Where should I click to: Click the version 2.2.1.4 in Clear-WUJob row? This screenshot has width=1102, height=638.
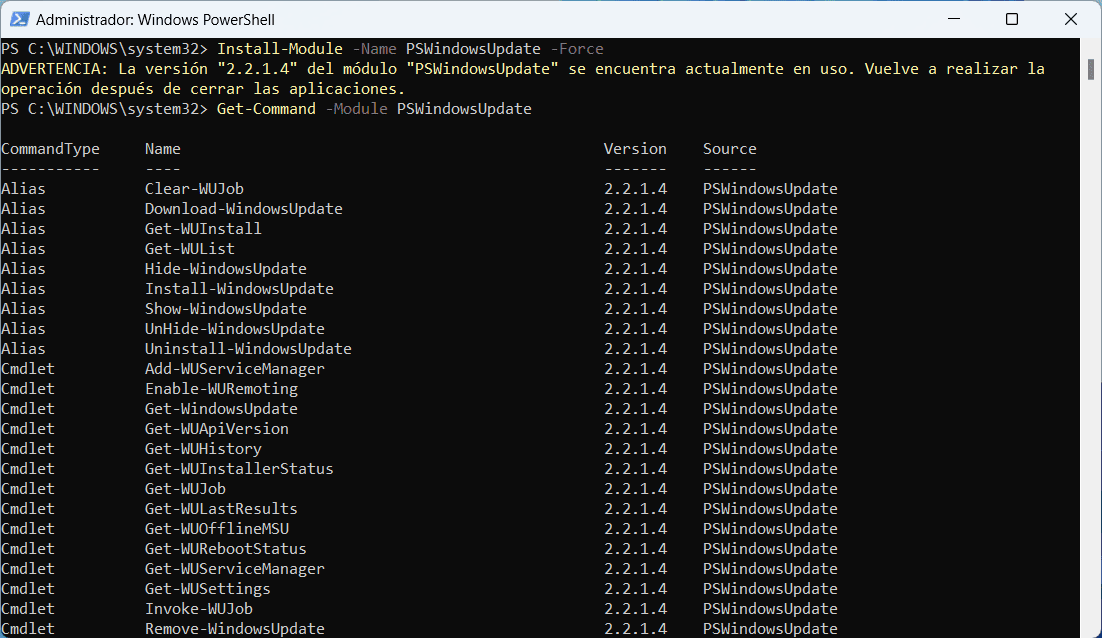(x=635, y=188)
